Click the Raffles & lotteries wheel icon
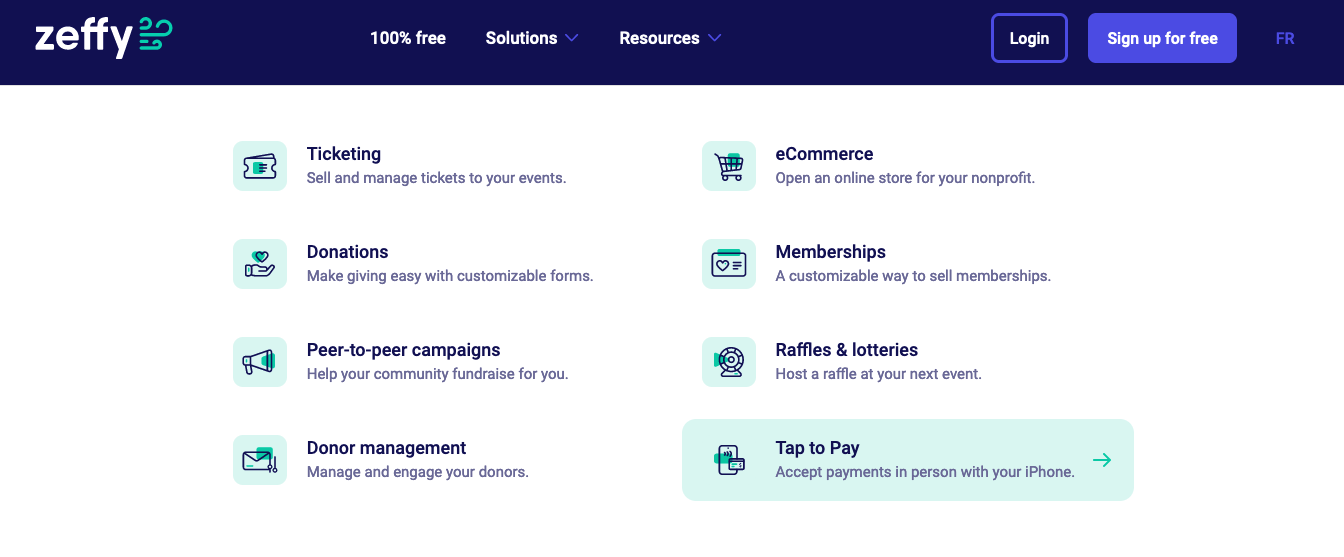1344x557 pixels. pyautogui.click(x=729, y=362)
